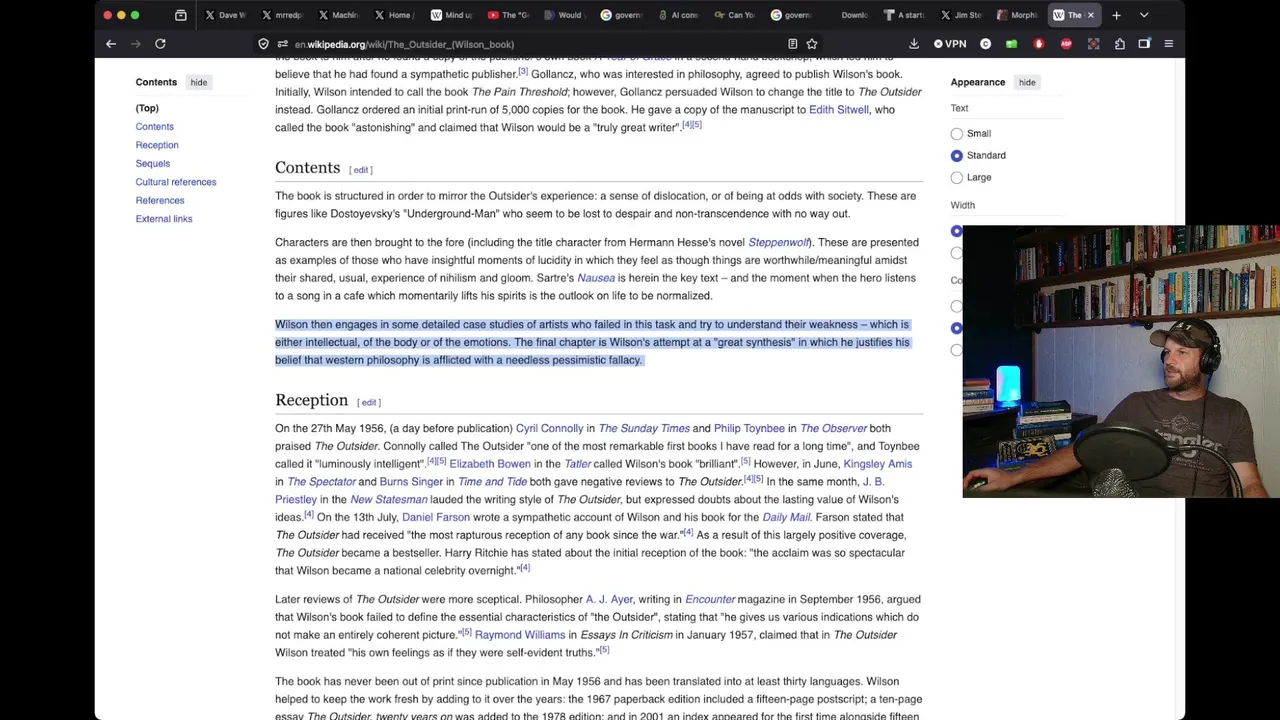This screenshot has width=1280, height=720.
Task: Open a new tab with the plus button
Action: pyautogui.click(x=1116, y=15)
